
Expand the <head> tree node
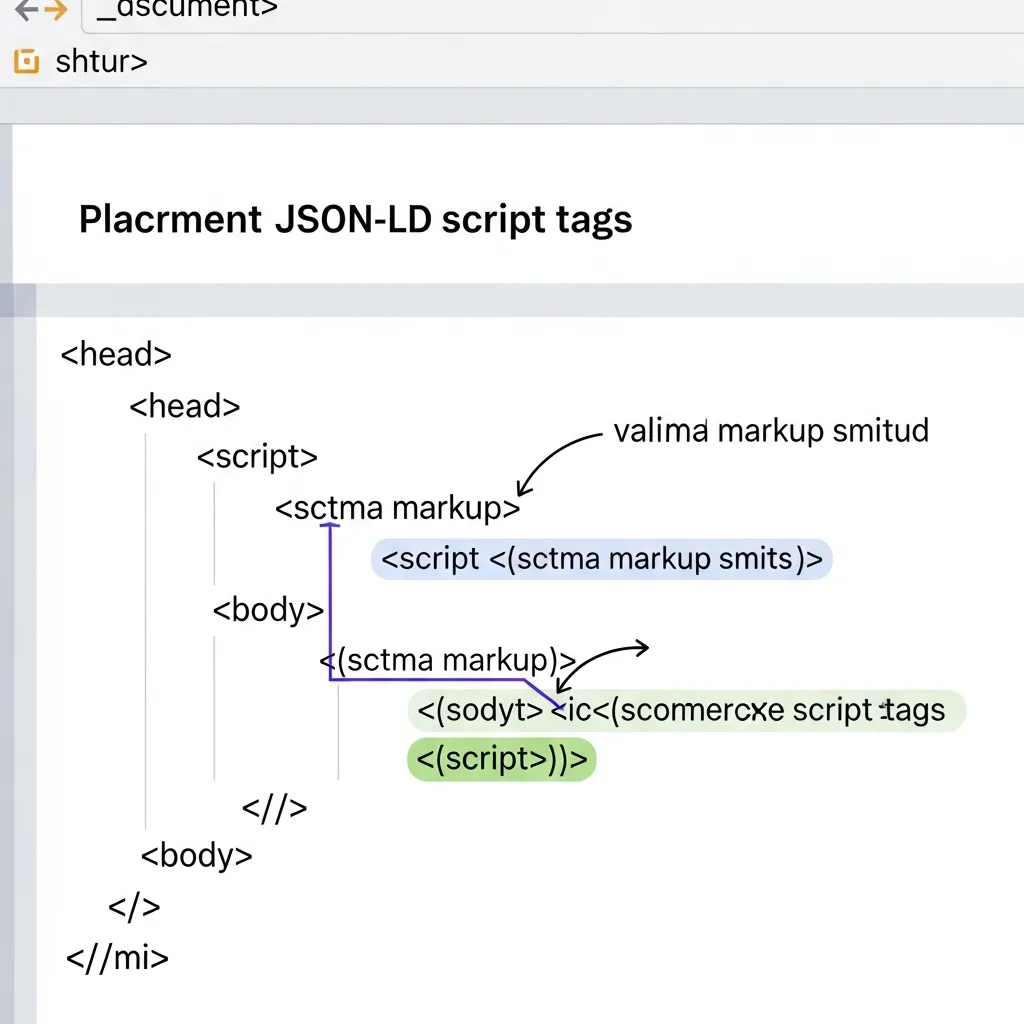(x=115, y=354)
